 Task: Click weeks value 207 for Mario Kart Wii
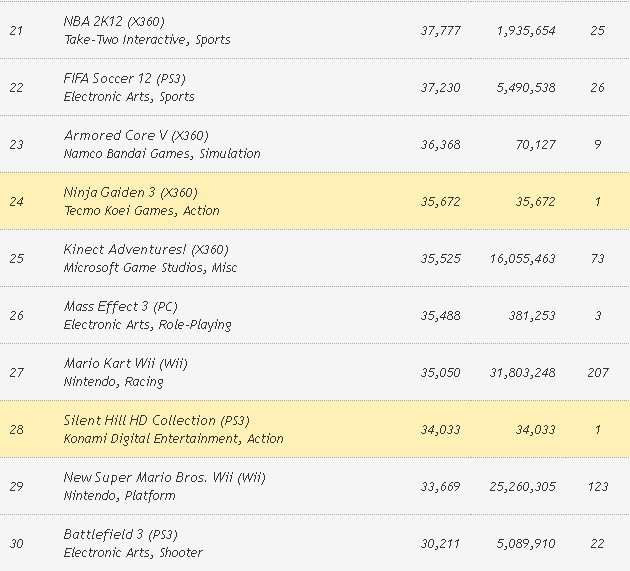[597, 373]
